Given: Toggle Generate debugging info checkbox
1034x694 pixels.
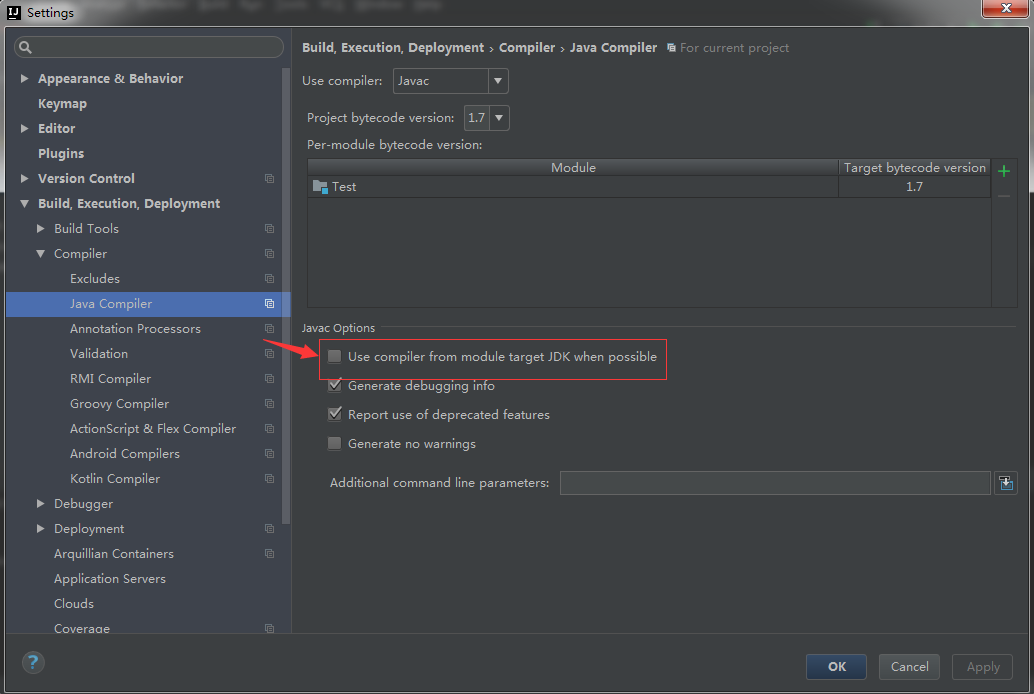Looking at the screenshot, I should pos(335,385).
